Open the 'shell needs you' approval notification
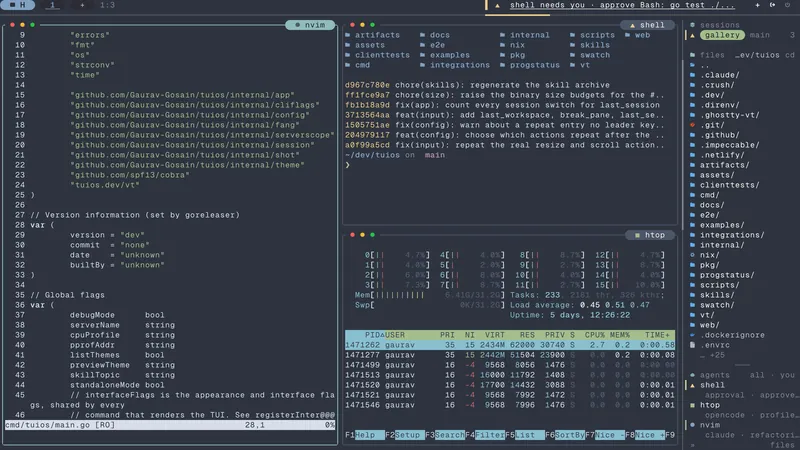The height and width of the screenshot is (450, 800). pos(622,5)
